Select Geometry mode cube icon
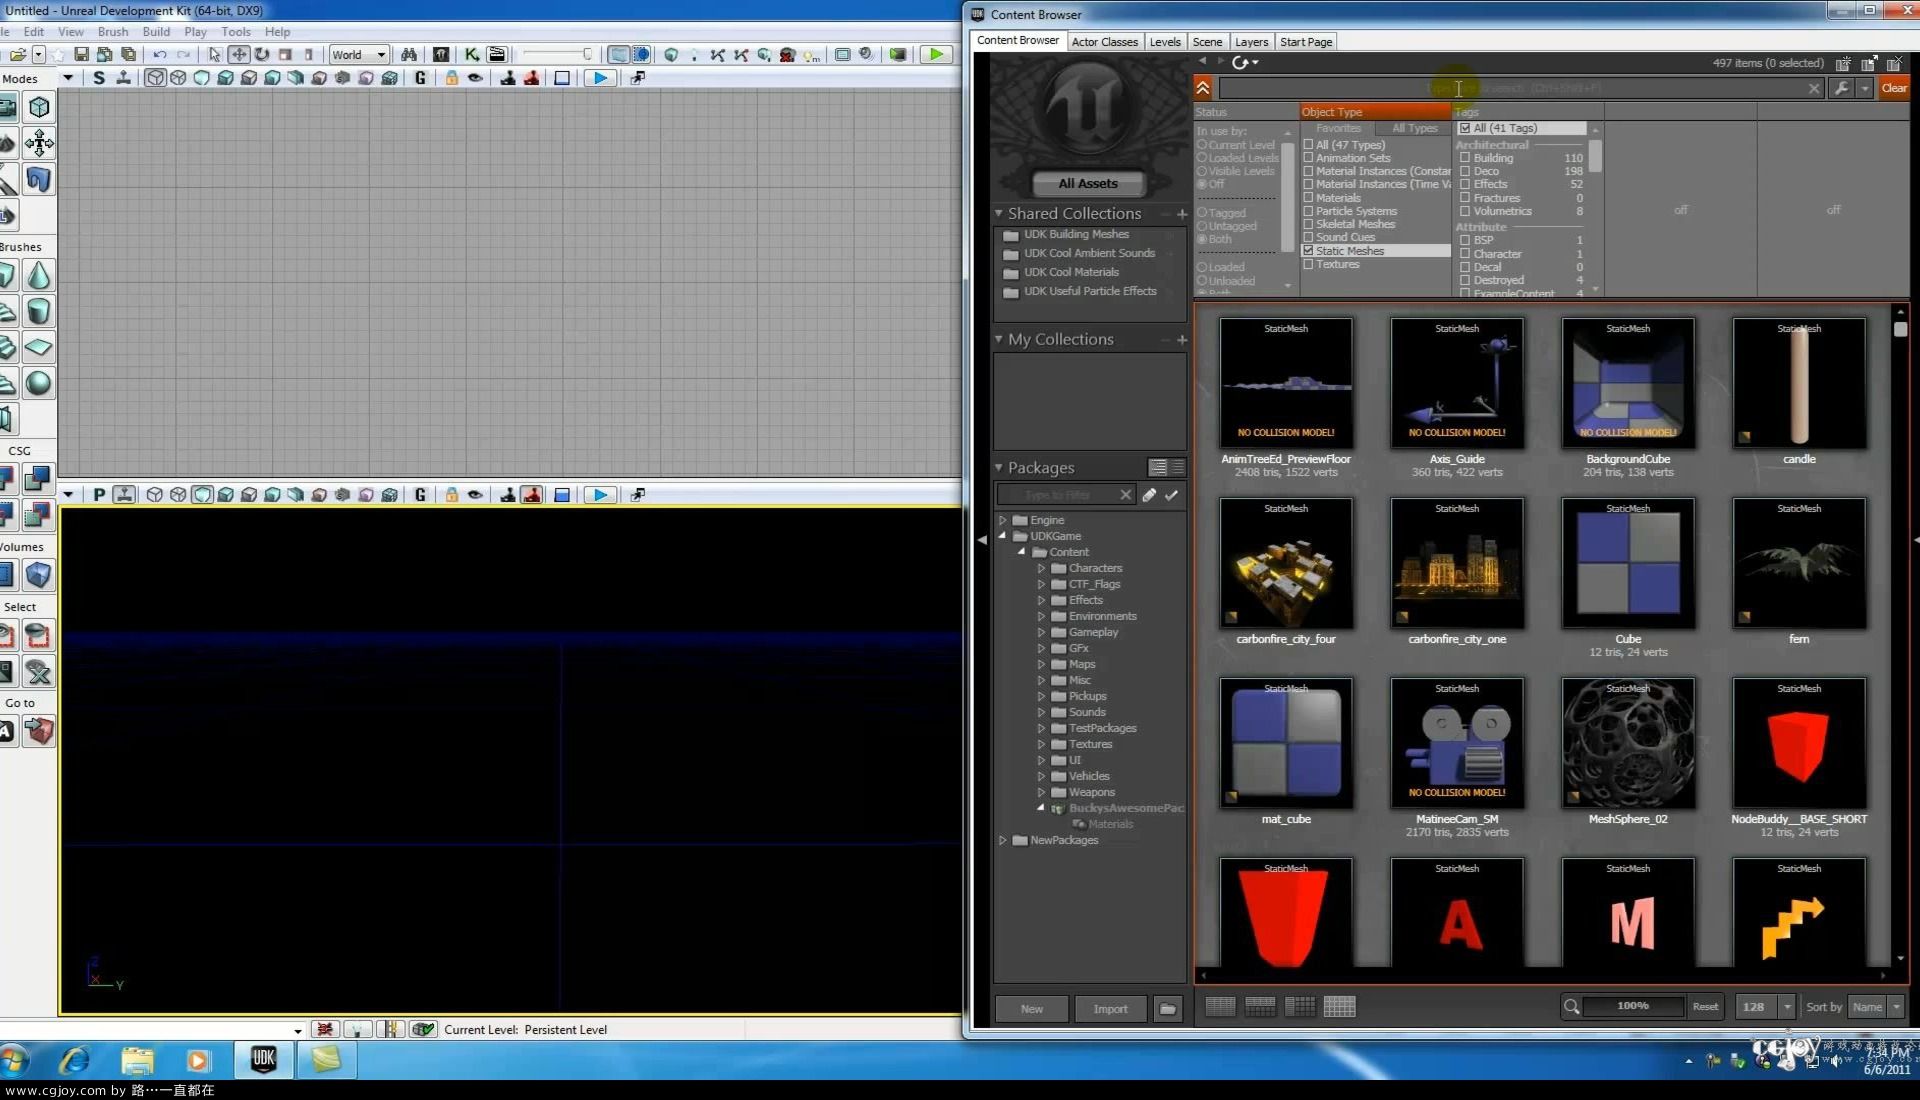The width and height of the screenshot is (1920, 1100). (39, 107)
